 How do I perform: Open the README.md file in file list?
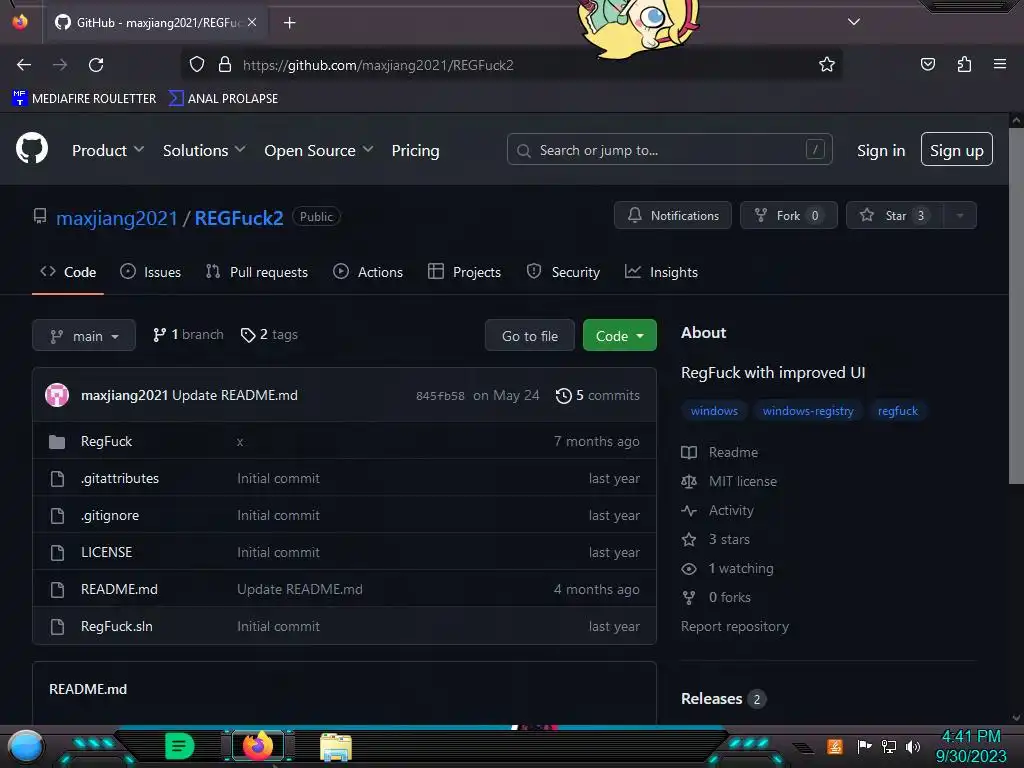[x=119, y=589]
